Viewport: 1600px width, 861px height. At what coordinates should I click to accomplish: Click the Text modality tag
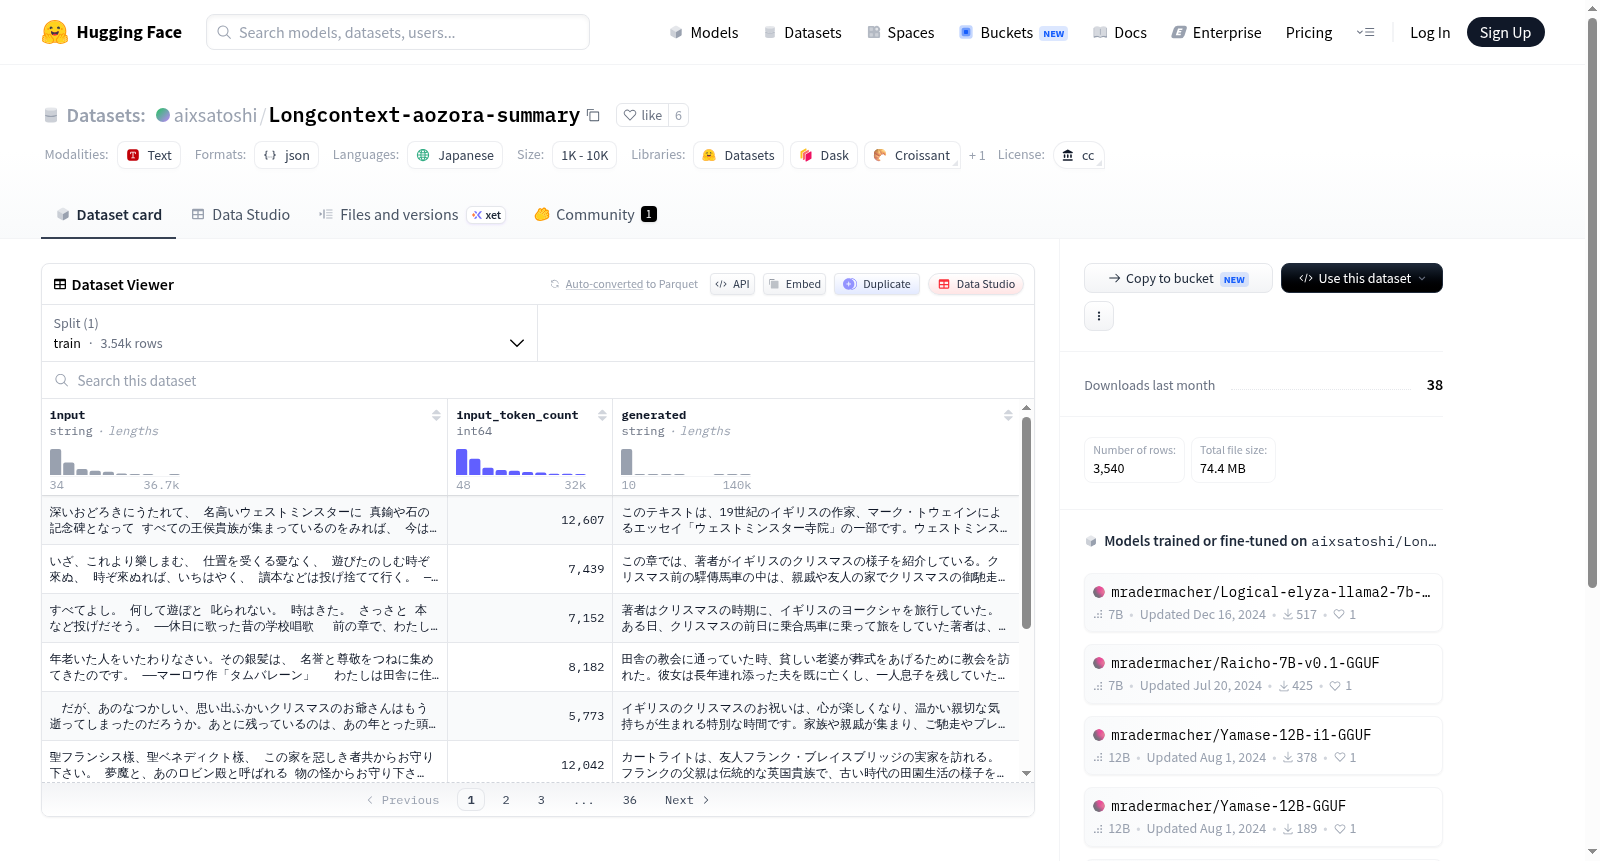click(x=149, y=155)
